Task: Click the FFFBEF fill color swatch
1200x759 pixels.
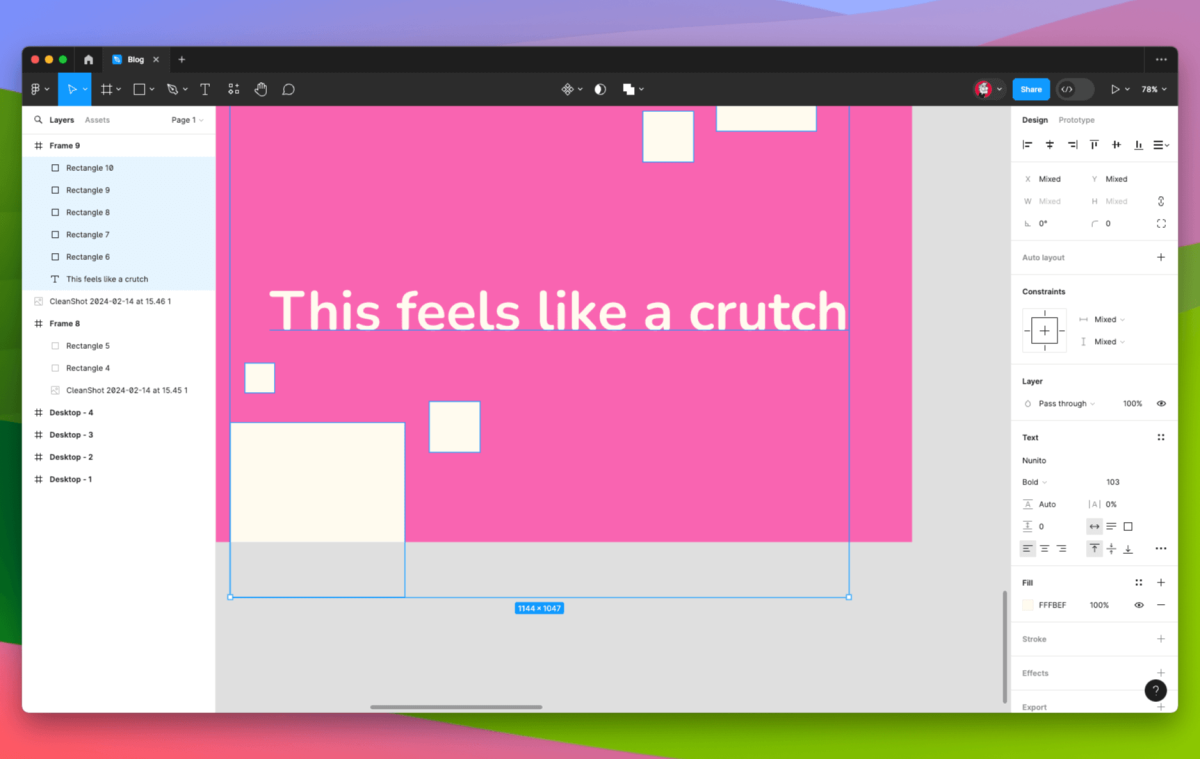Action: 1026,605
